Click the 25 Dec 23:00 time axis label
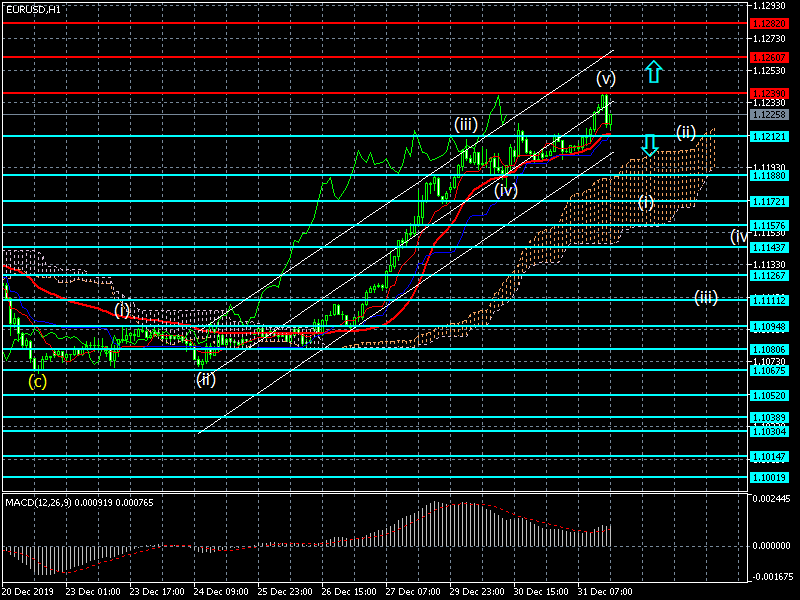The width and height of the screenshot is (800, 600). tap(285, 592)
